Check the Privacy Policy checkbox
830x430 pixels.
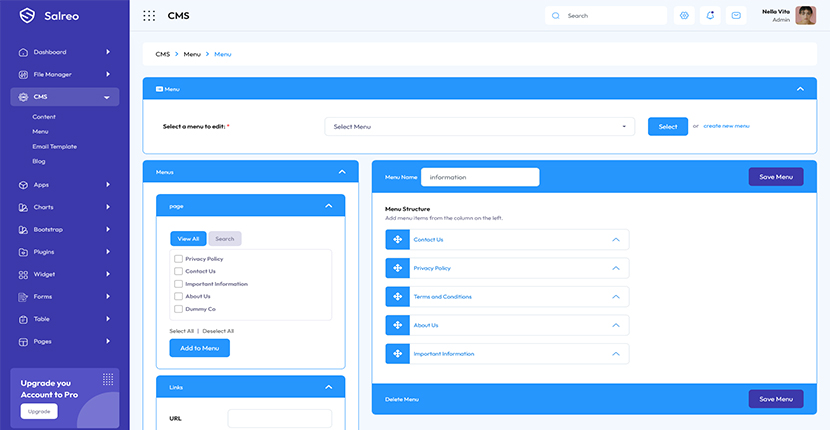coord(179,259)
